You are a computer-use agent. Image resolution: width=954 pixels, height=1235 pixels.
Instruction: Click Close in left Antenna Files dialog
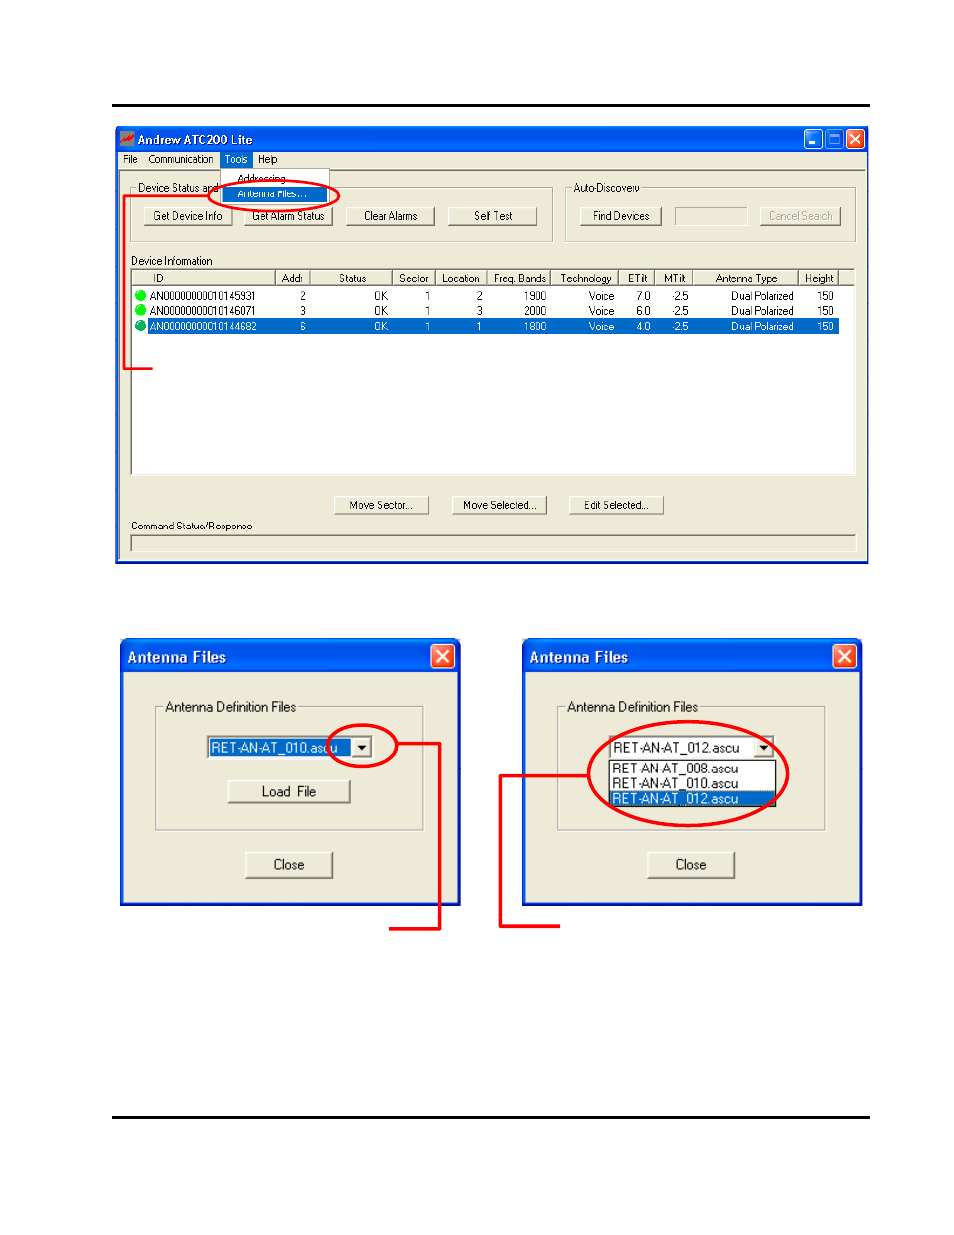(289, 865)
